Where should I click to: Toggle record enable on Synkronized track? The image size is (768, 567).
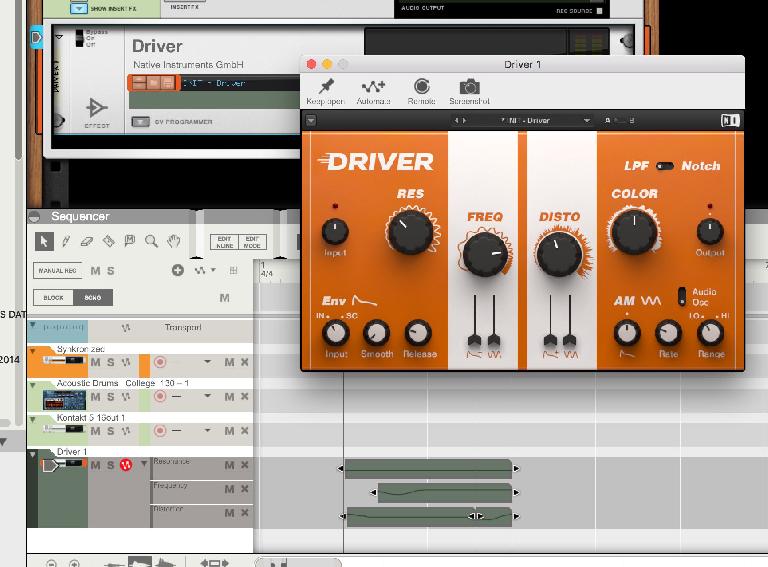(x=160, y=362)
